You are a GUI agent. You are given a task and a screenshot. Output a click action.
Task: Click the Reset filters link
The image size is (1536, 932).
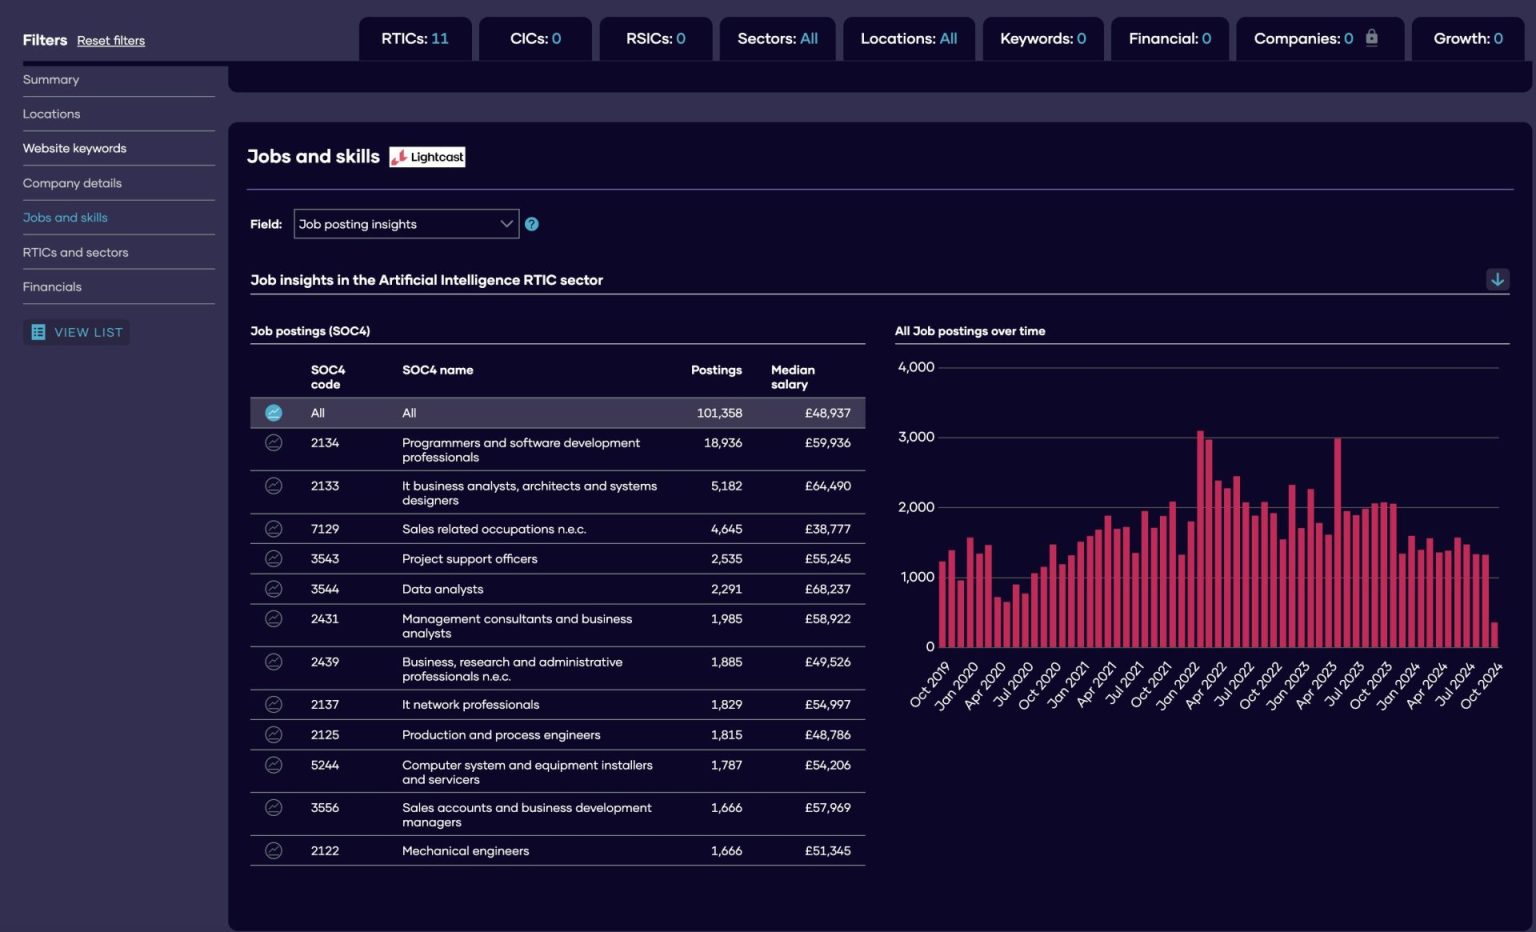[x=111, y=40]
